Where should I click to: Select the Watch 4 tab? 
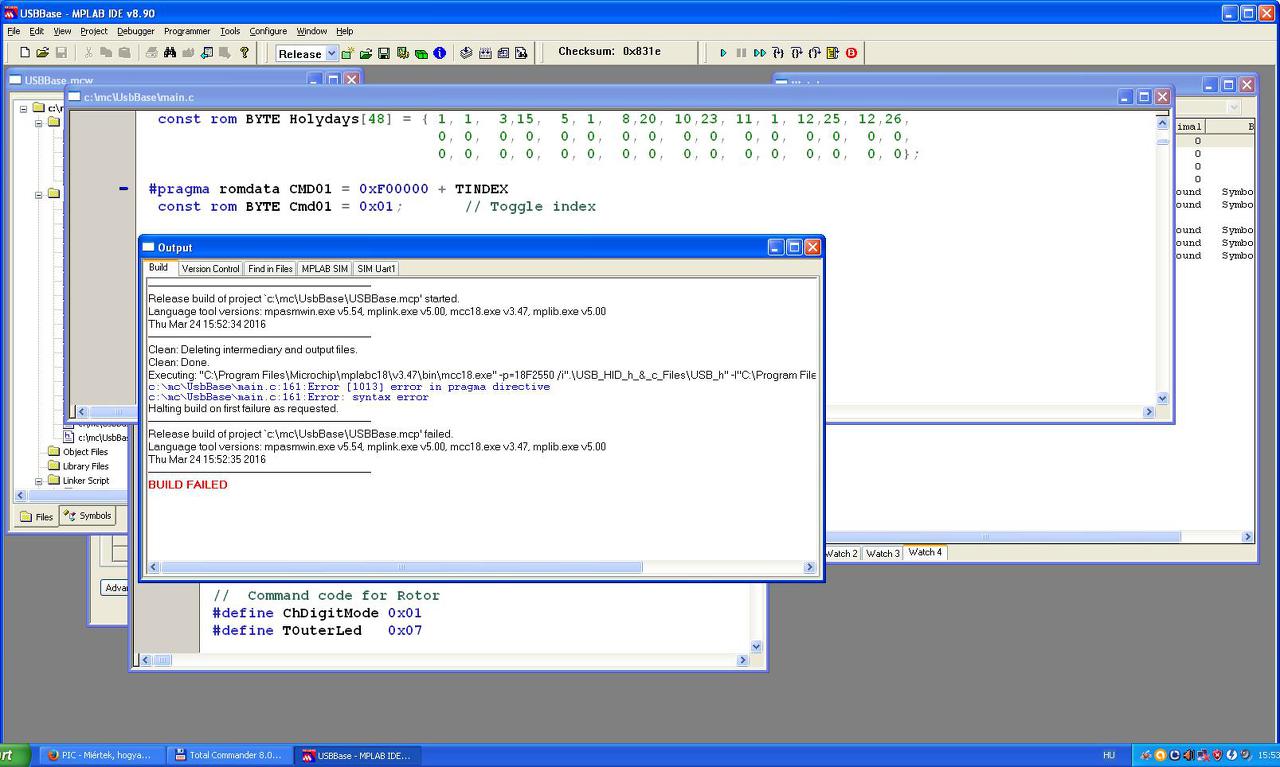click(924, 552)
